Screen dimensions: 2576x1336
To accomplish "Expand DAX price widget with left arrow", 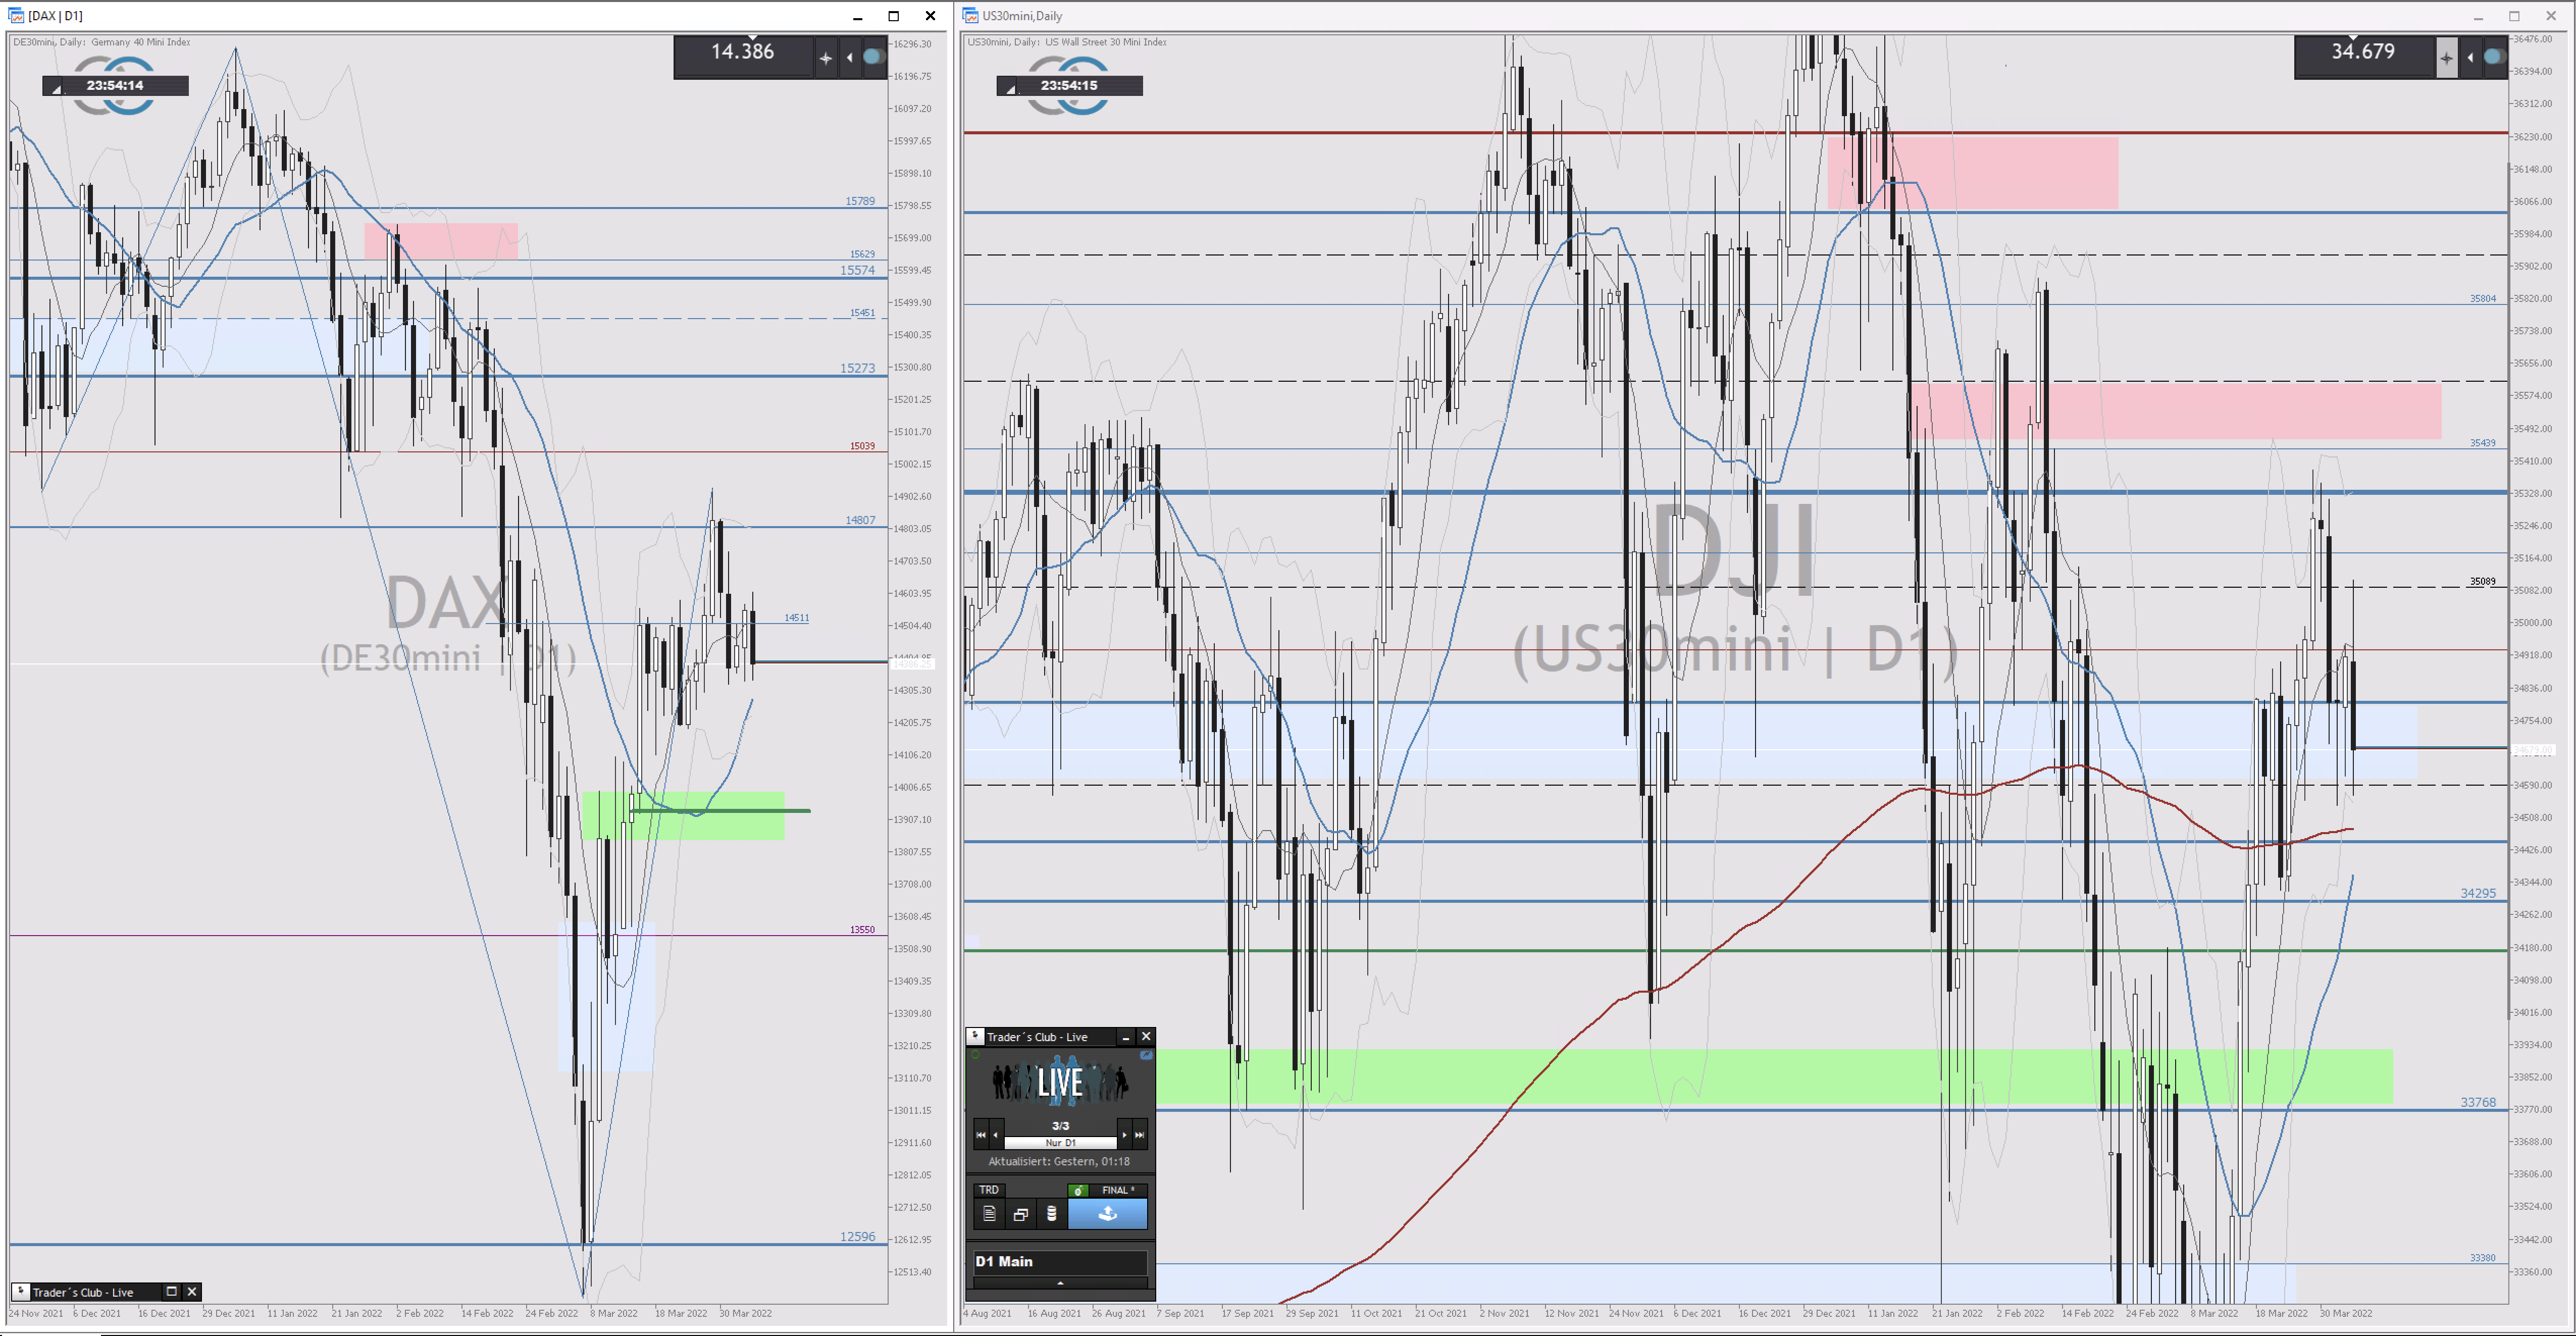I will (850, 58).
